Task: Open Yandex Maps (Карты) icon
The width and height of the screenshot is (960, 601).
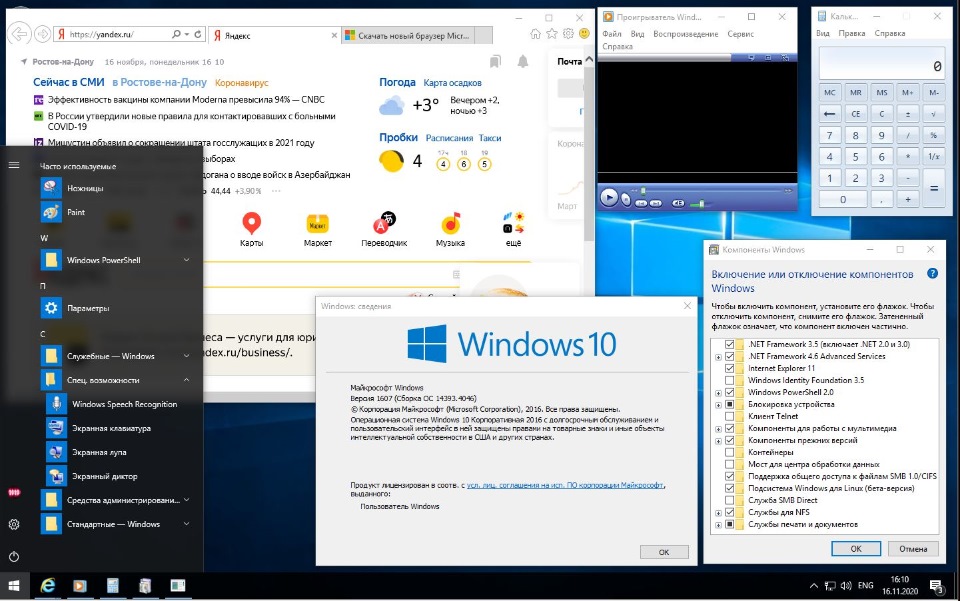Action: 252,230
